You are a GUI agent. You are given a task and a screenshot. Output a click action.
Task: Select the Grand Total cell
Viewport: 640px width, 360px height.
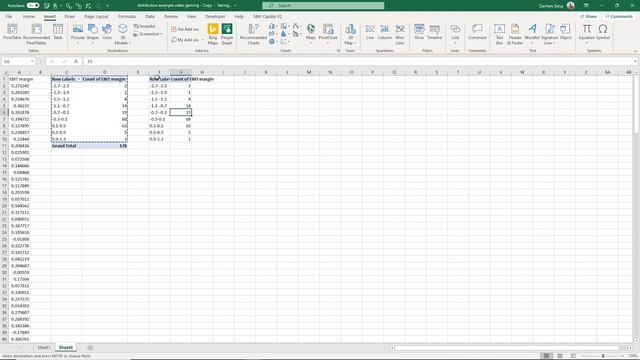click(66, 146)
